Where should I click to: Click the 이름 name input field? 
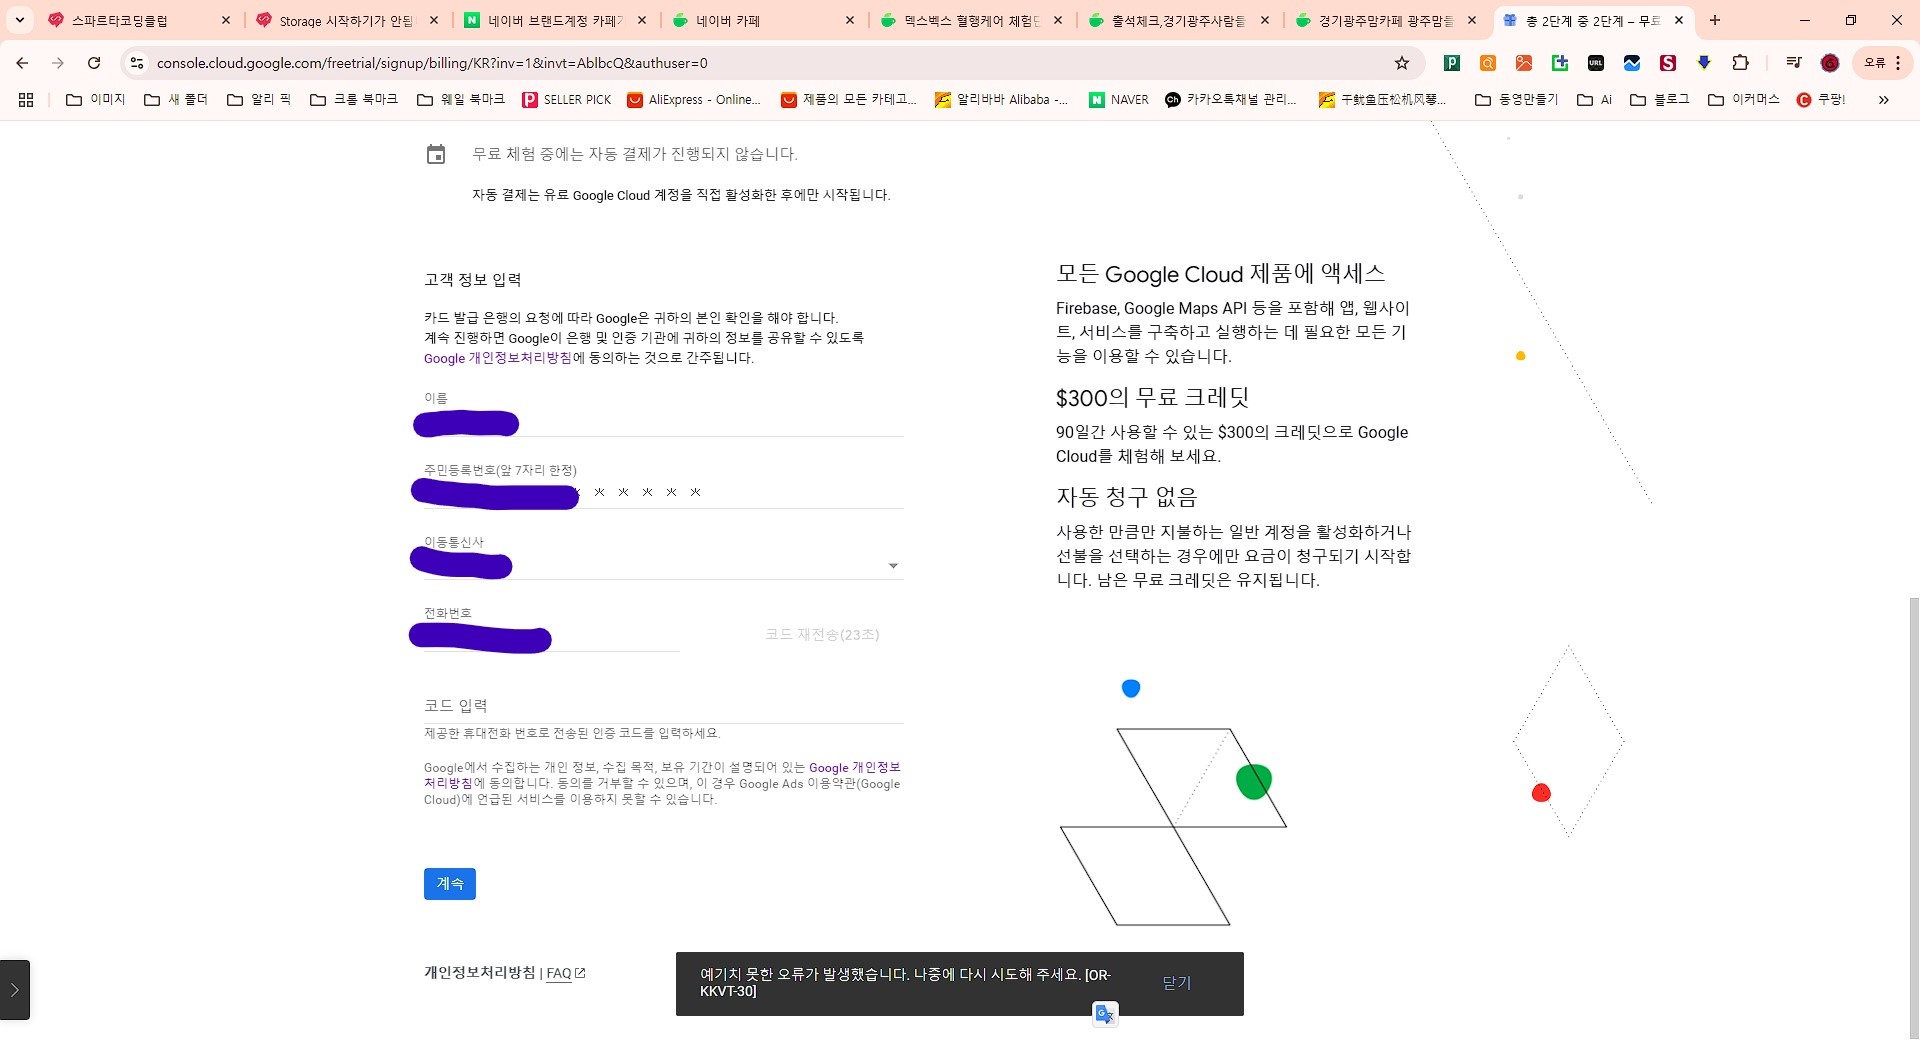663,423
